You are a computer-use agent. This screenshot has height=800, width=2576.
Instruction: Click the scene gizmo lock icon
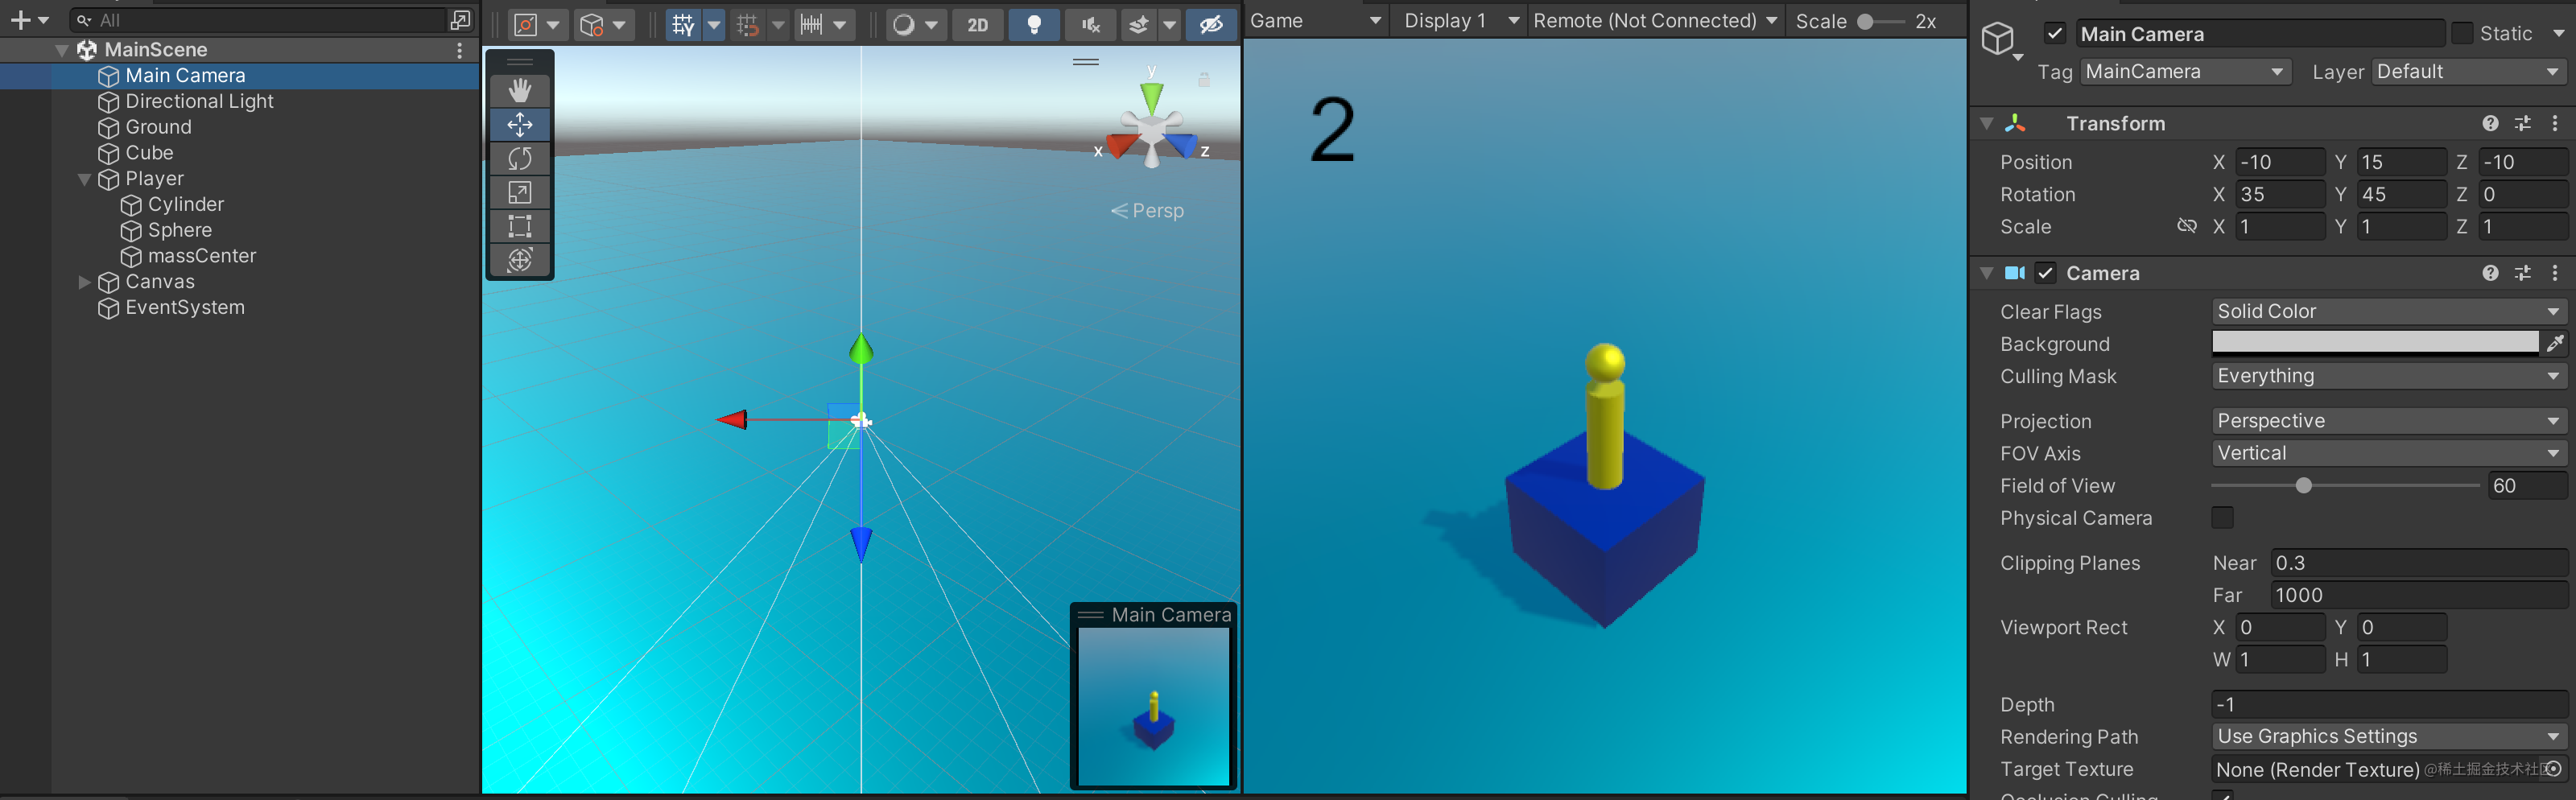click(1204, 79)
